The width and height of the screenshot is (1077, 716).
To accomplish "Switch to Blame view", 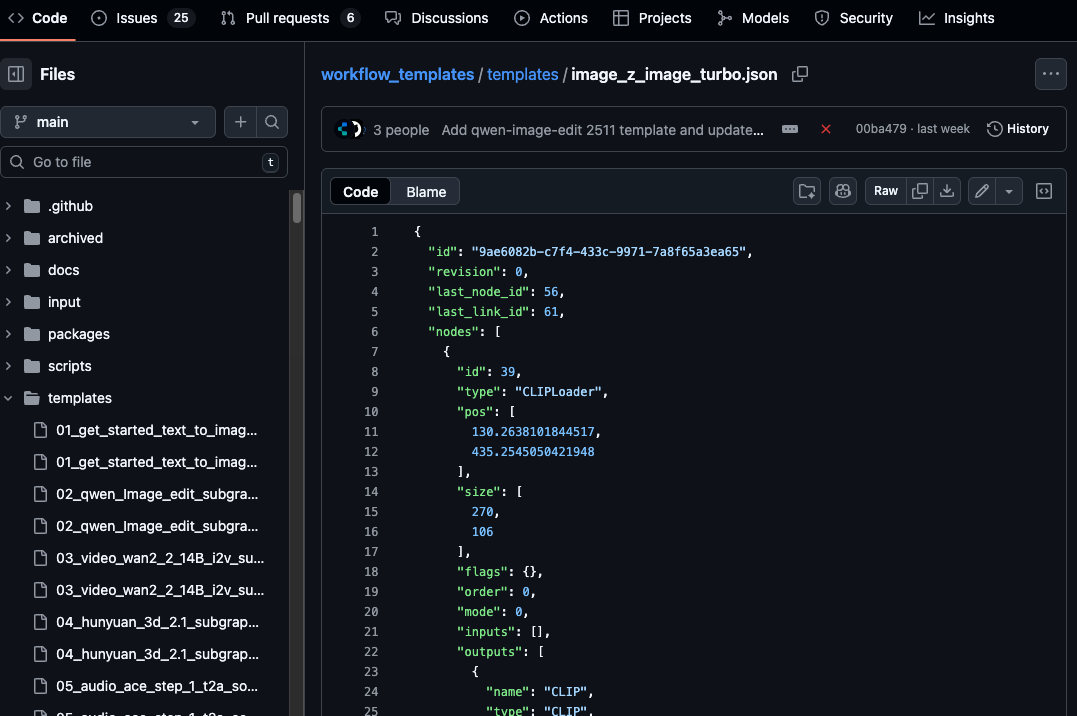I will 426,192.
